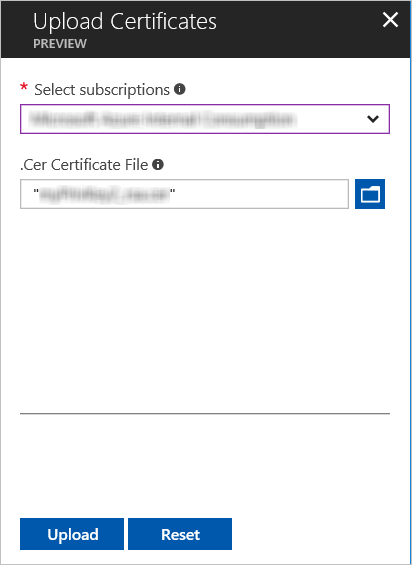Viewport: 412px width, 565px height.
Task: Click the PREVIEW label under the title
Action: 60,44
